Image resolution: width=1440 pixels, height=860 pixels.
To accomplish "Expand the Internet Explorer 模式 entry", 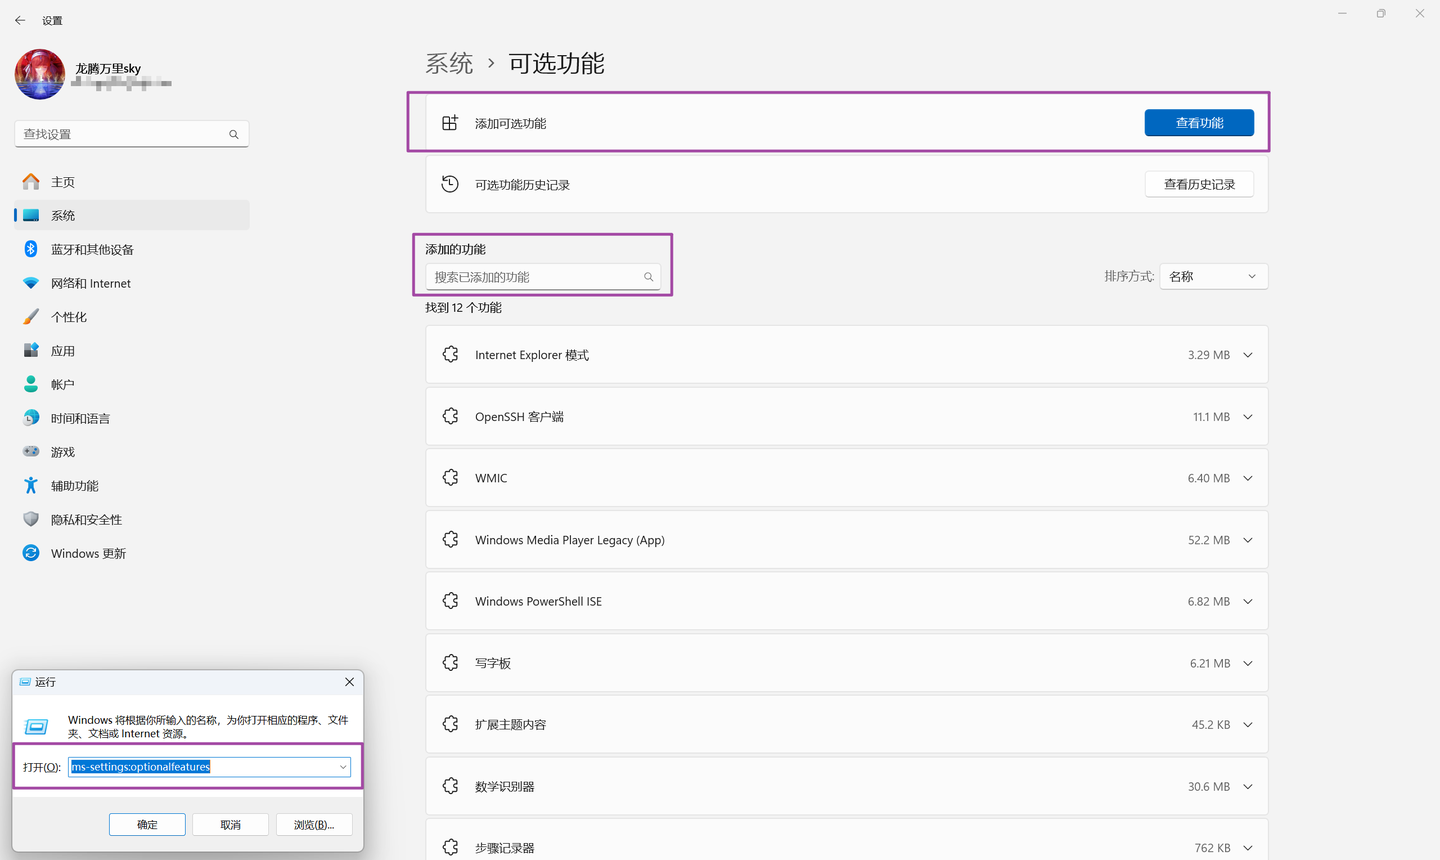I will click(x=1248, y=355).
